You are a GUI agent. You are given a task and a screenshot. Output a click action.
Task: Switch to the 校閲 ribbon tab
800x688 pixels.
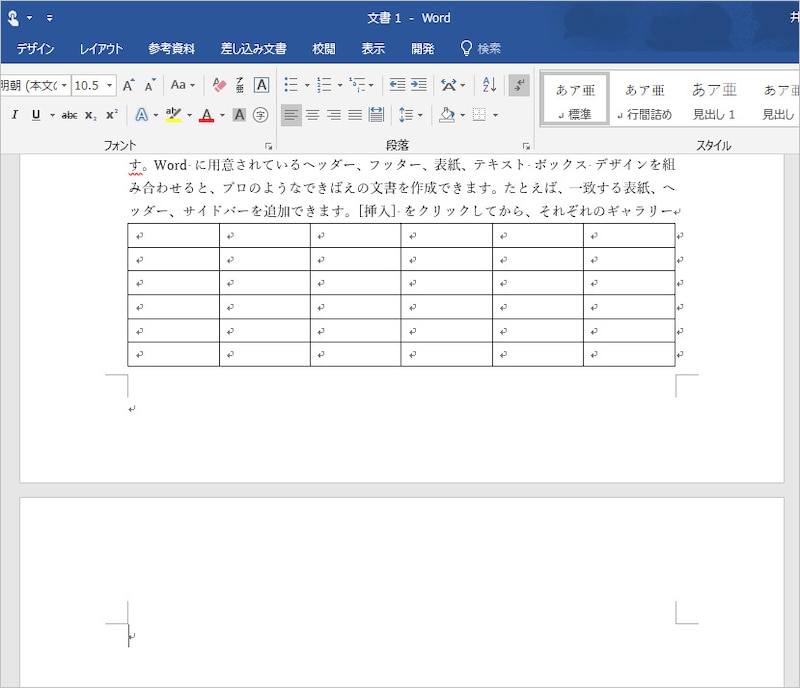322,47
